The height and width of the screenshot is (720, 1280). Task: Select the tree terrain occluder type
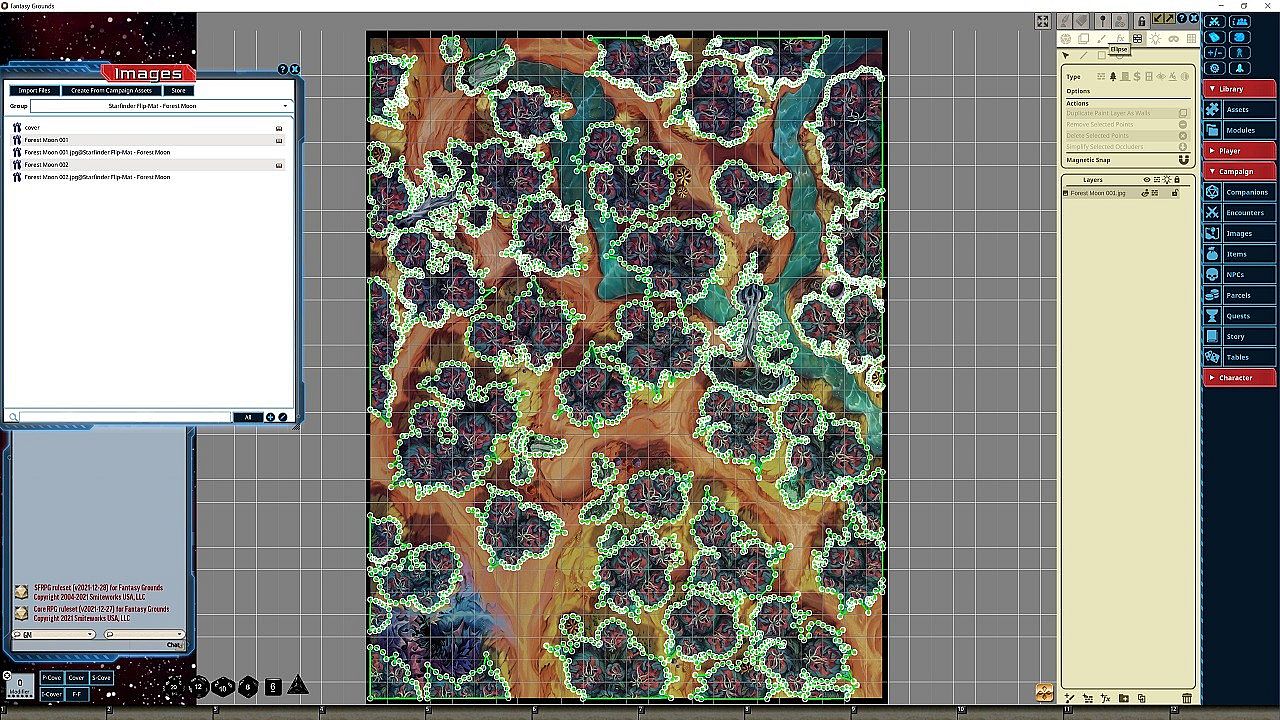coord(1113,77)
